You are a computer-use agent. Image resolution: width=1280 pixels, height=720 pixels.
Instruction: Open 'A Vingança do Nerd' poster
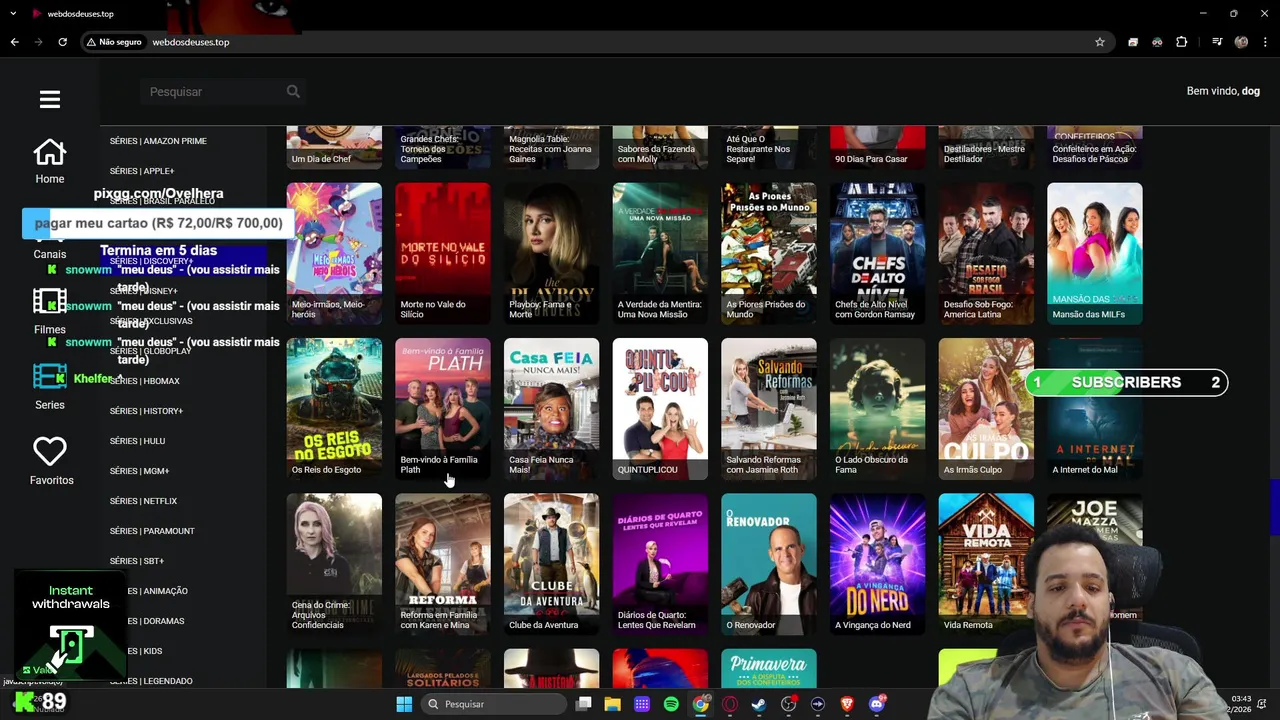pos(877,564)
